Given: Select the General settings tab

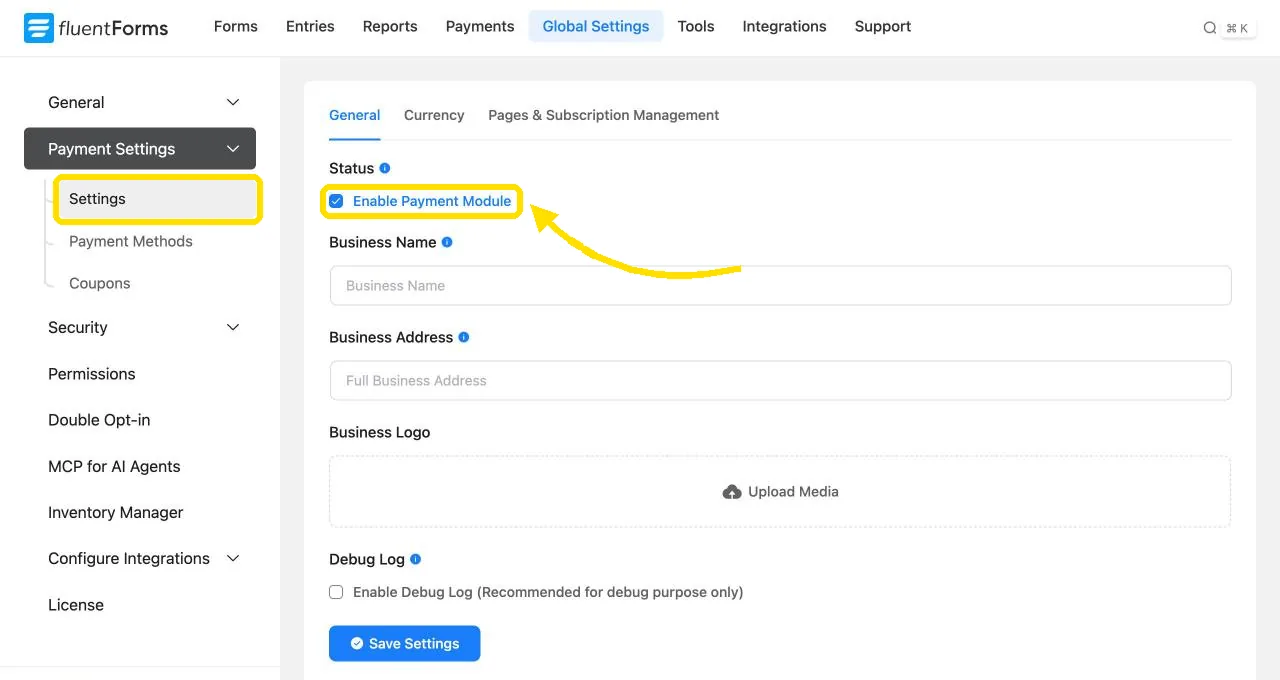Looking at the screenshot, I should (x=355, y=115).
